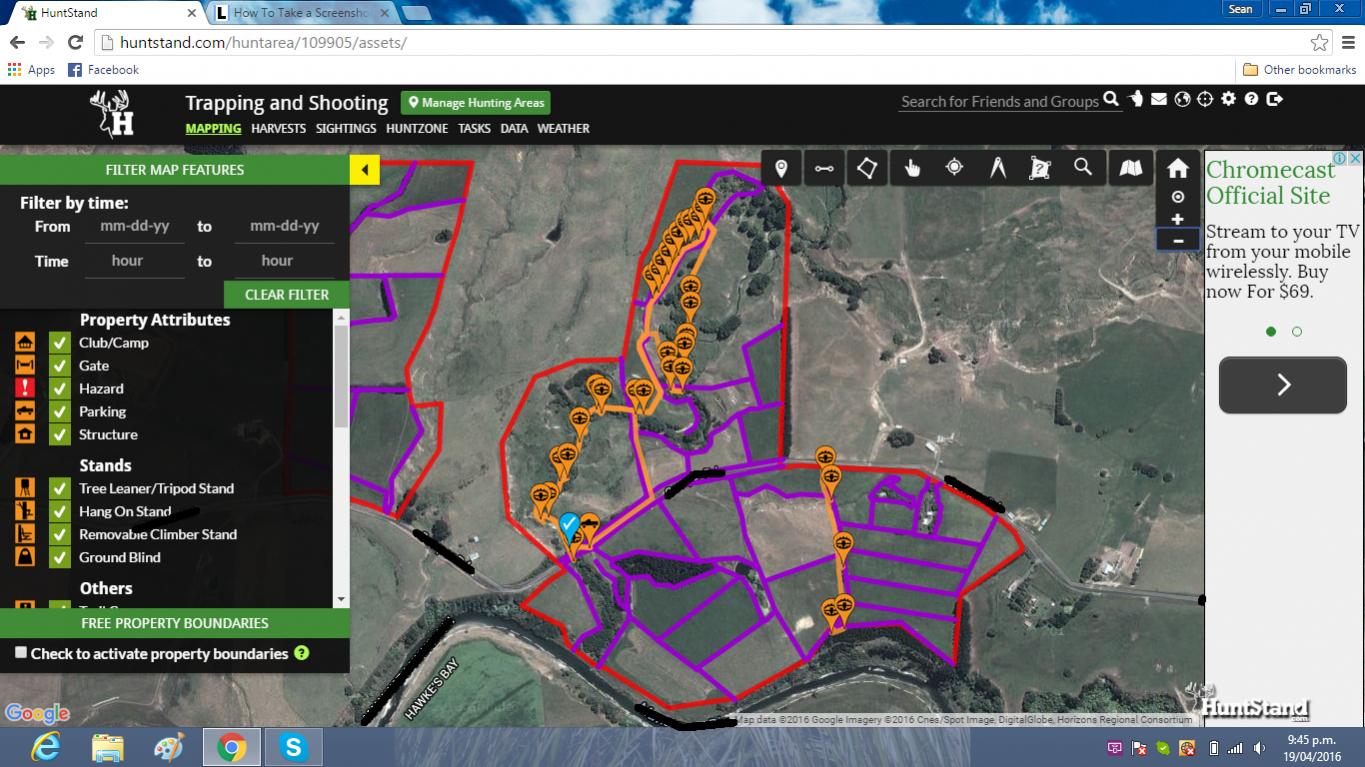Open the settings gear in header
This screenshot has height=767, width=1365.
[1228, 99]
